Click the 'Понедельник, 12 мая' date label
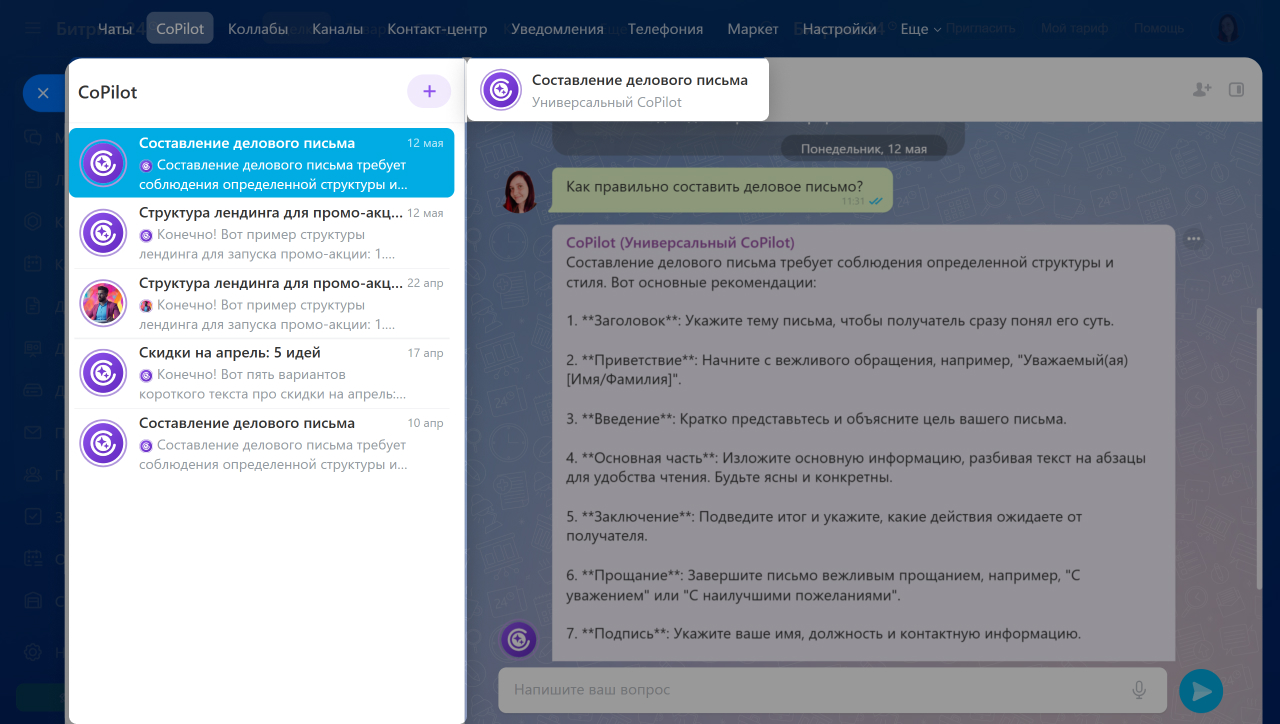 [864, 149]
